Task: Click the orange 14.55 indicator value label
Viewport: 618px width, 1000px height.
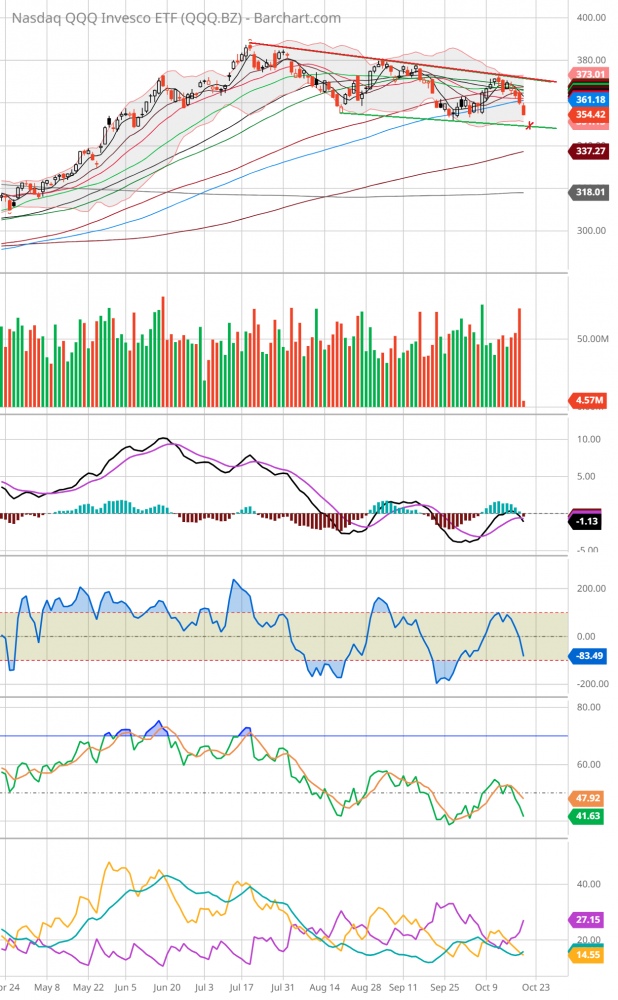Action: point(590,956)
